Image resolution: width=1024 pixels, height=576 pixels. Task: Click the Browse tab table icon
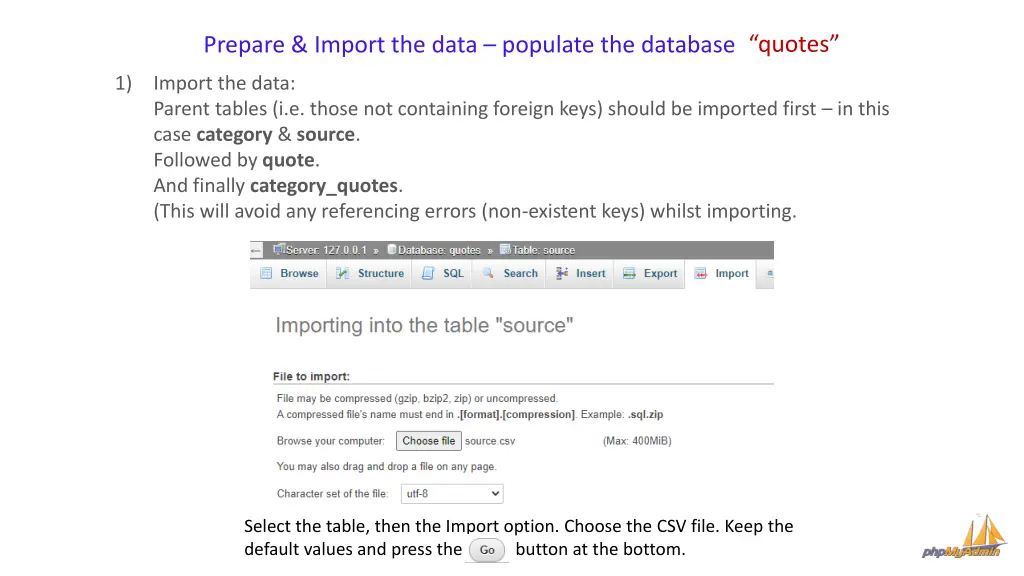click(266, 273)
